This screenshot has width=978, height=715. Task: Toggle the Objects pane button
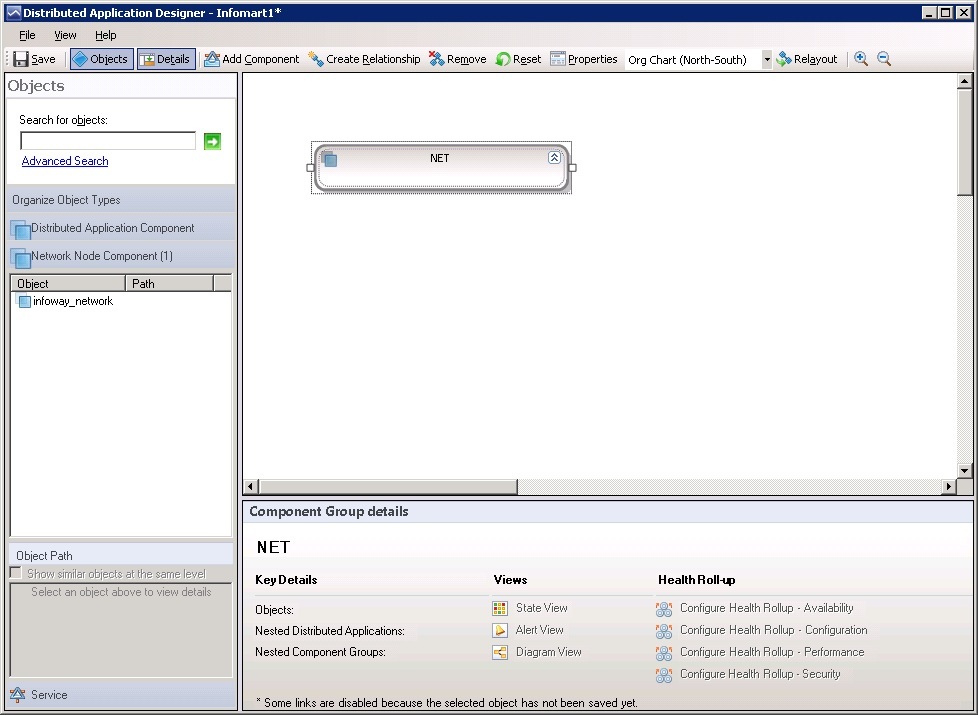pyautogui.click(x=102, y=59)
